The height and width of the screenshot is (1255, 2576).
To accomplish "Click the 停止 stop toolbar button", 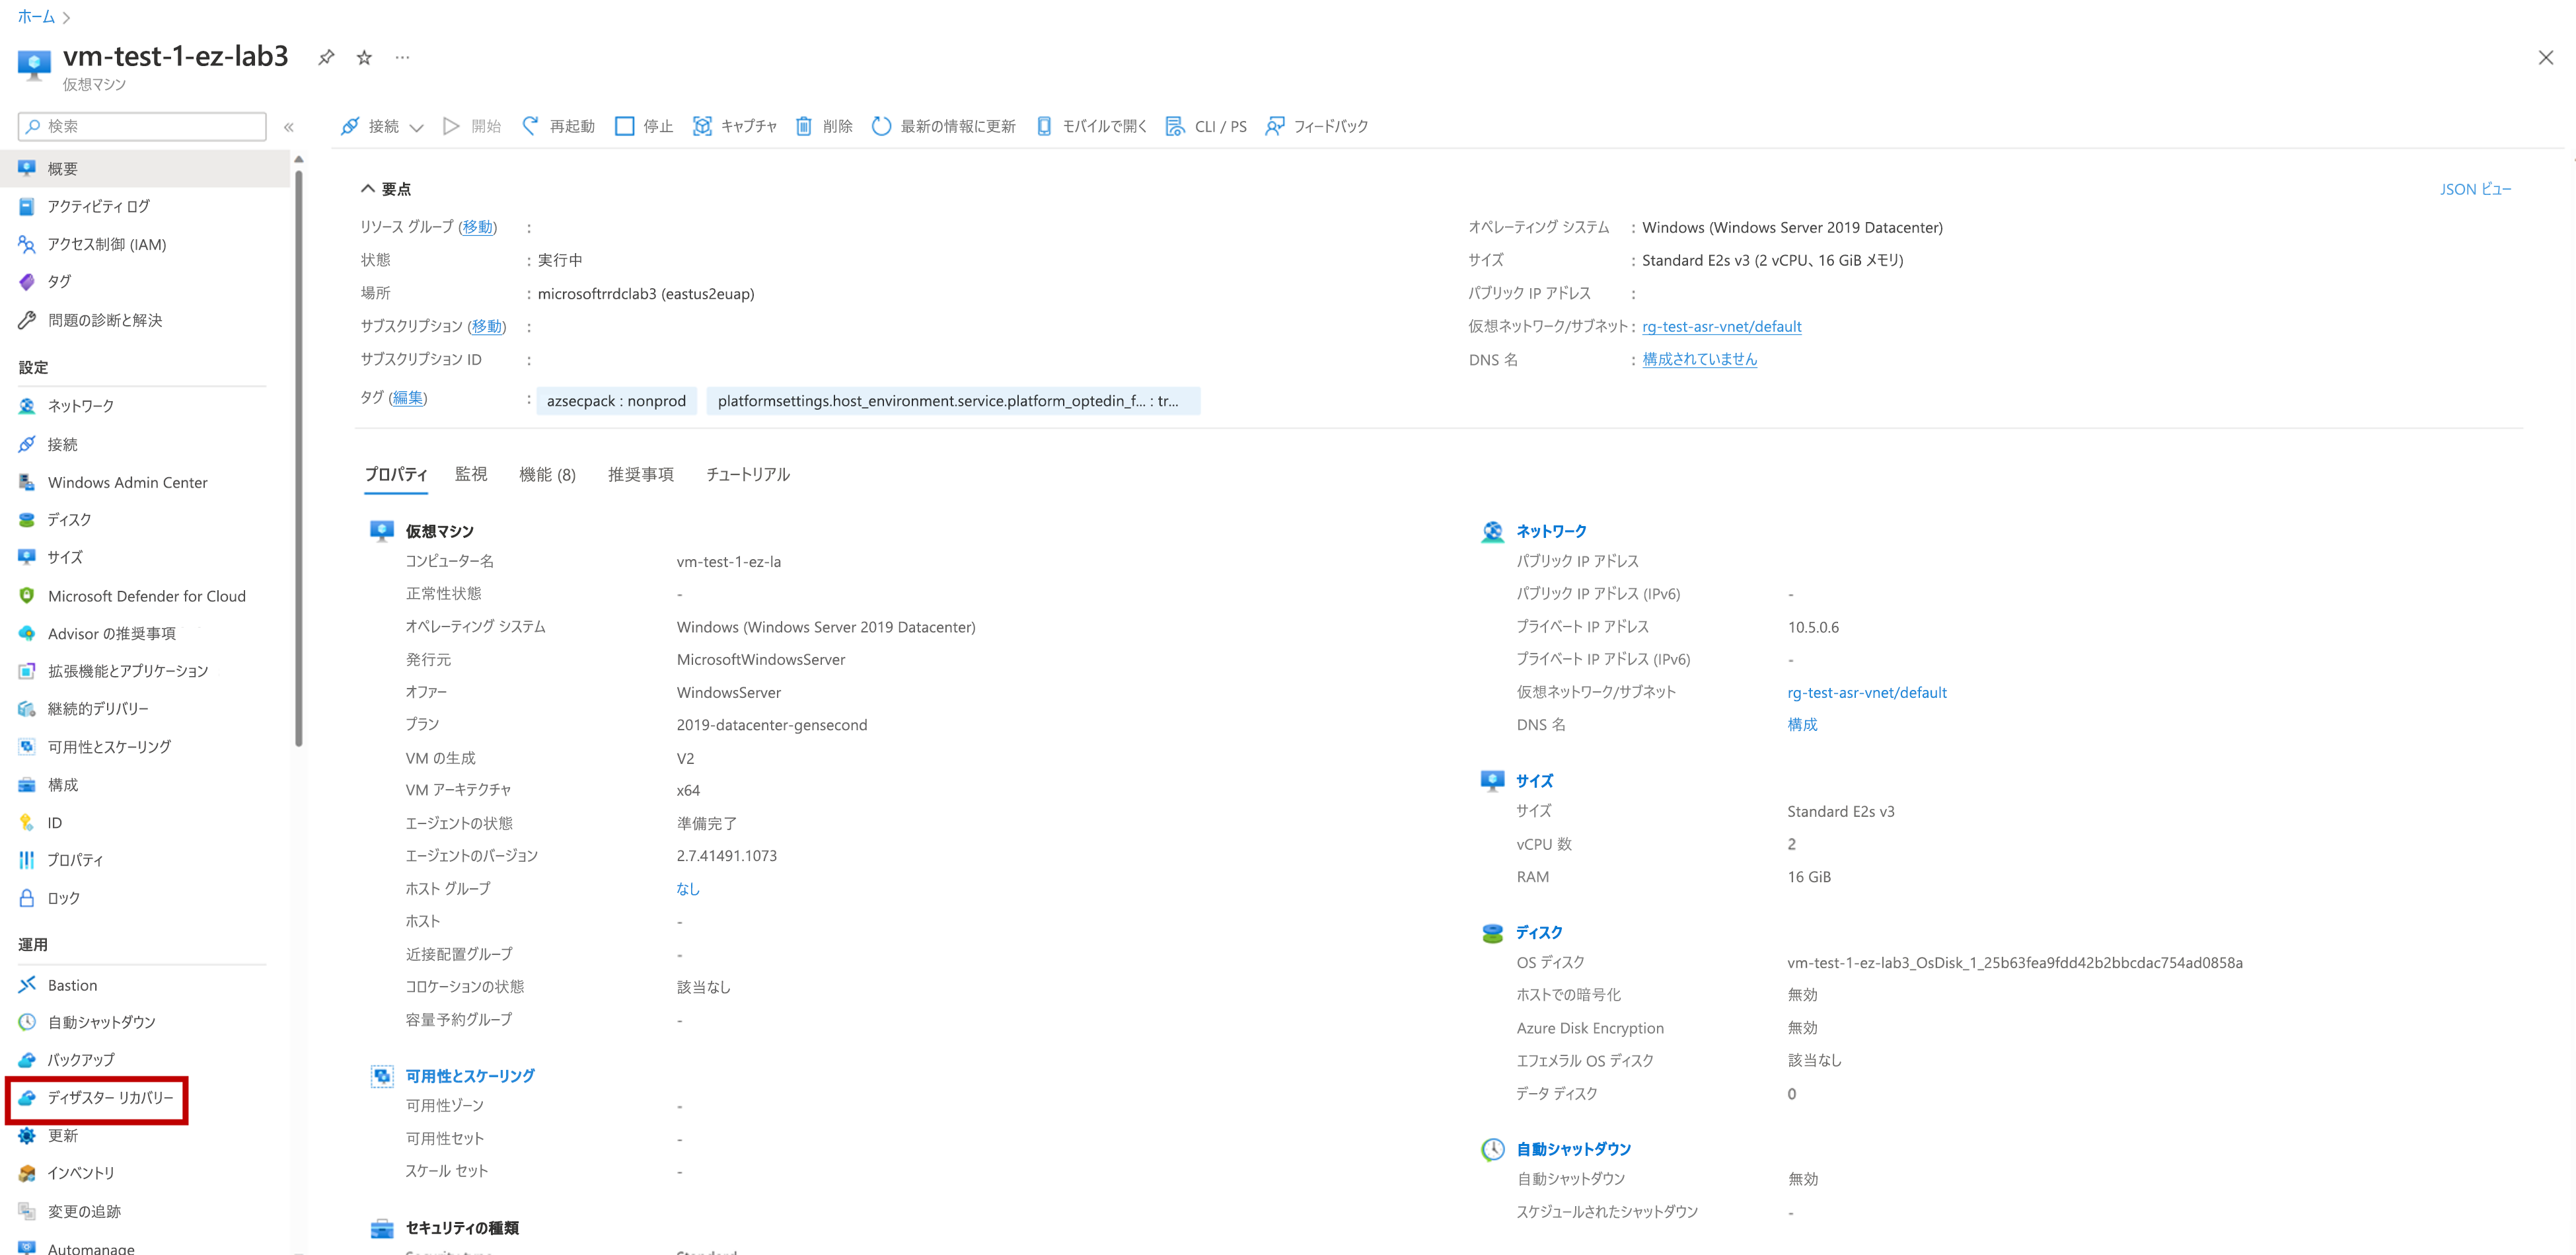I will [x=644, y=126].
